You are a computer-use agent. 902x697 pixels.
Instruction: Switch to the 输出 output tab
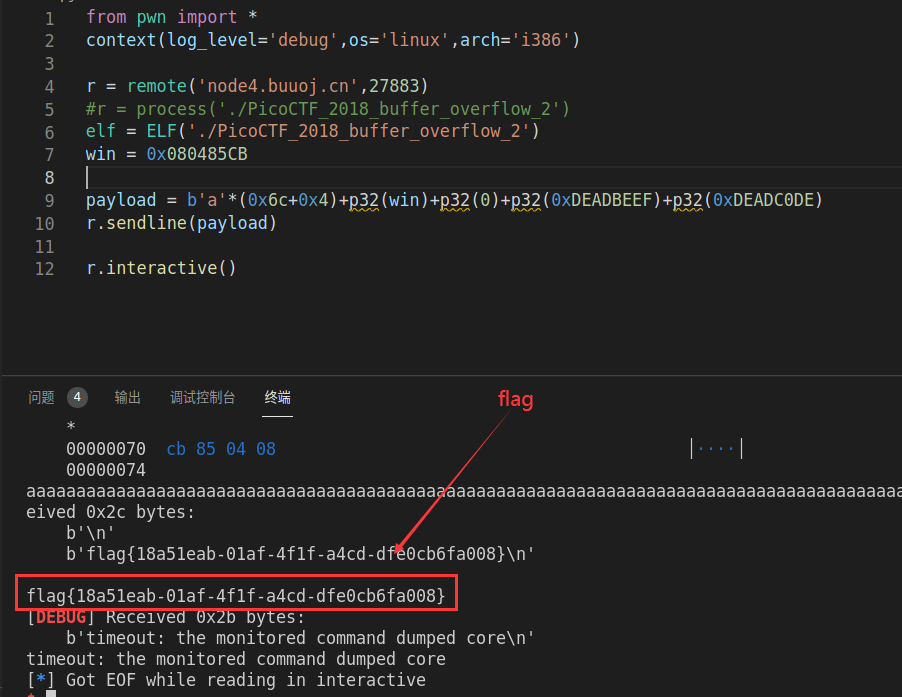tap(127, 397)
